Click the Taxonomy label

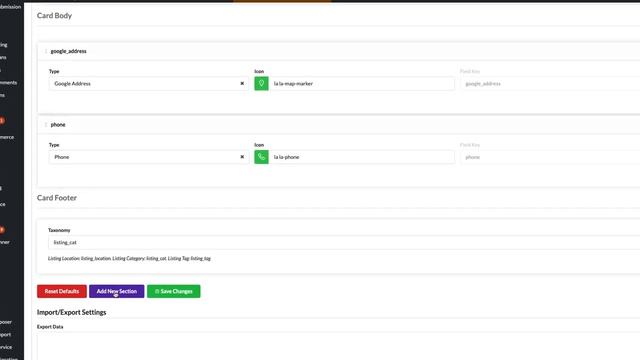[x=59, y=230]
